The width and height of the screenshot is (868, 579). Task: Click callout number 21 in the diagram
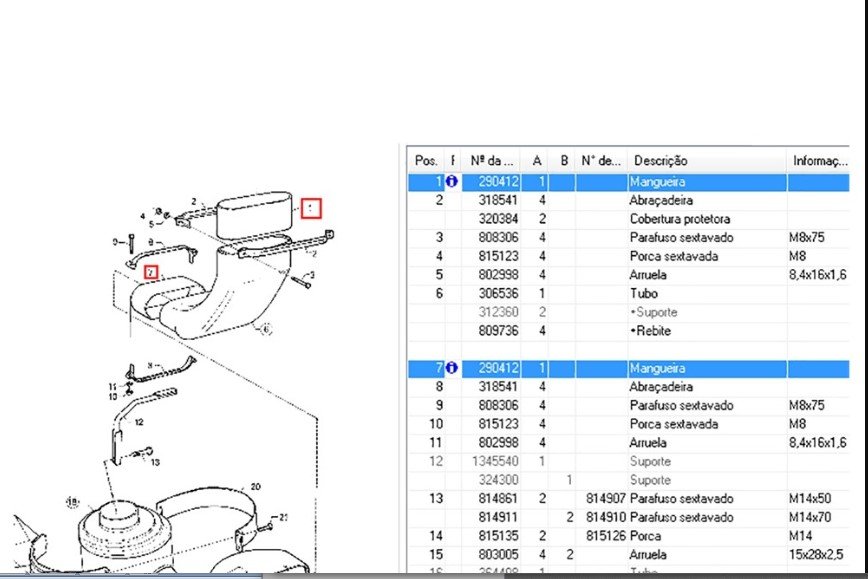click(283, 517)
